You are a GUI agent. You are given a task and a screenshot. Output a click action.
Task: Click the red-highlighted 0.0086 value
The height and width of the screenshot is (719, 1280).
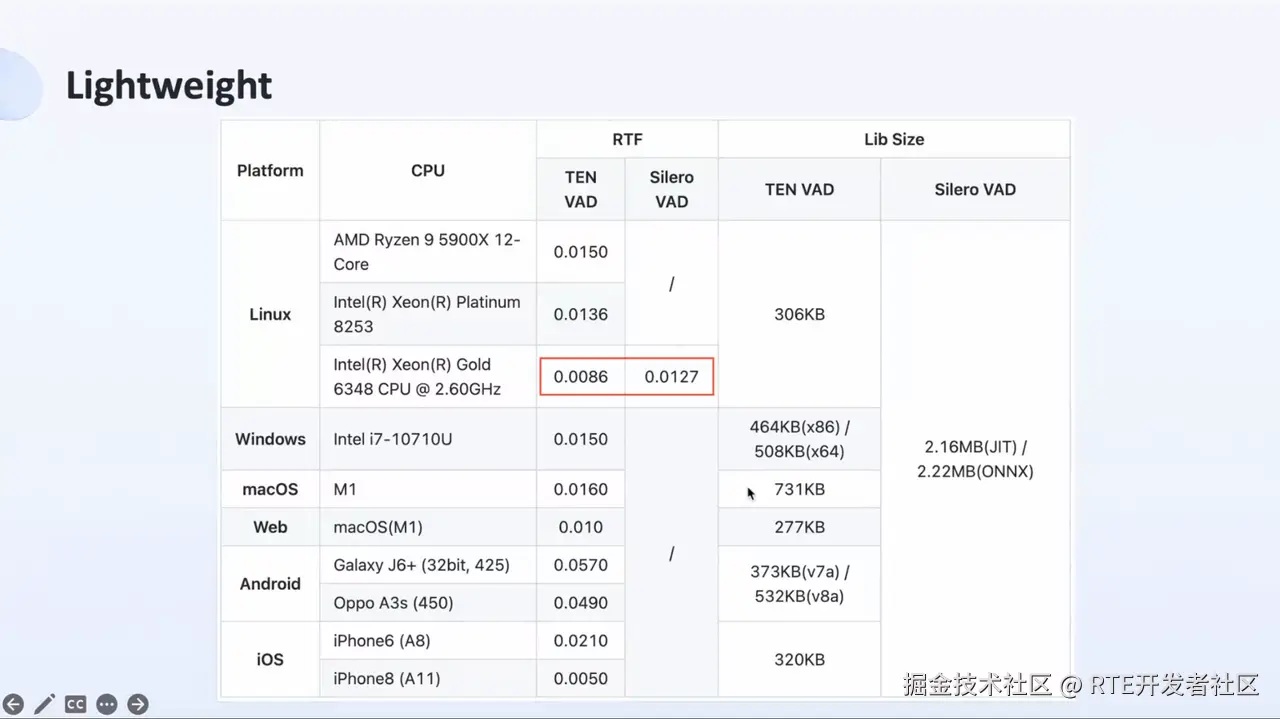pyautogui.click(x=581, y=377)
